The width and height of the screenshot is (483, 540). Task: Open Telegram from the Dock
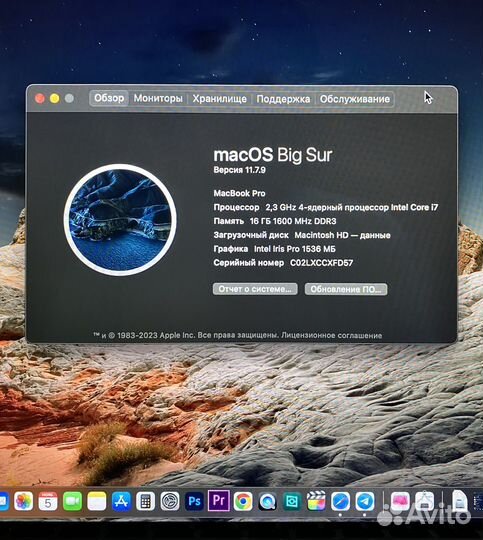pyautogui.click(x=365, y=501)
